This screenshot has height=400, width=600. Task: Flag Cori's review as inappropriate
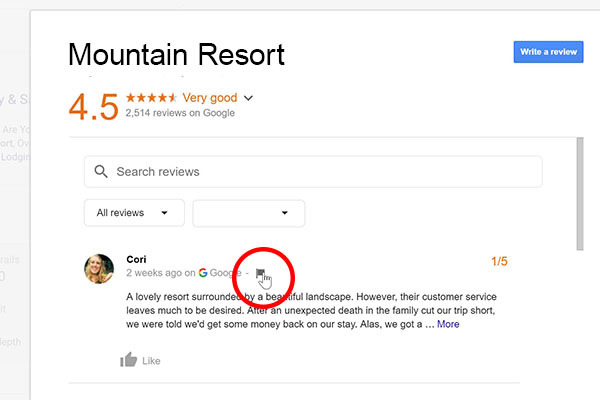[259, 272]
